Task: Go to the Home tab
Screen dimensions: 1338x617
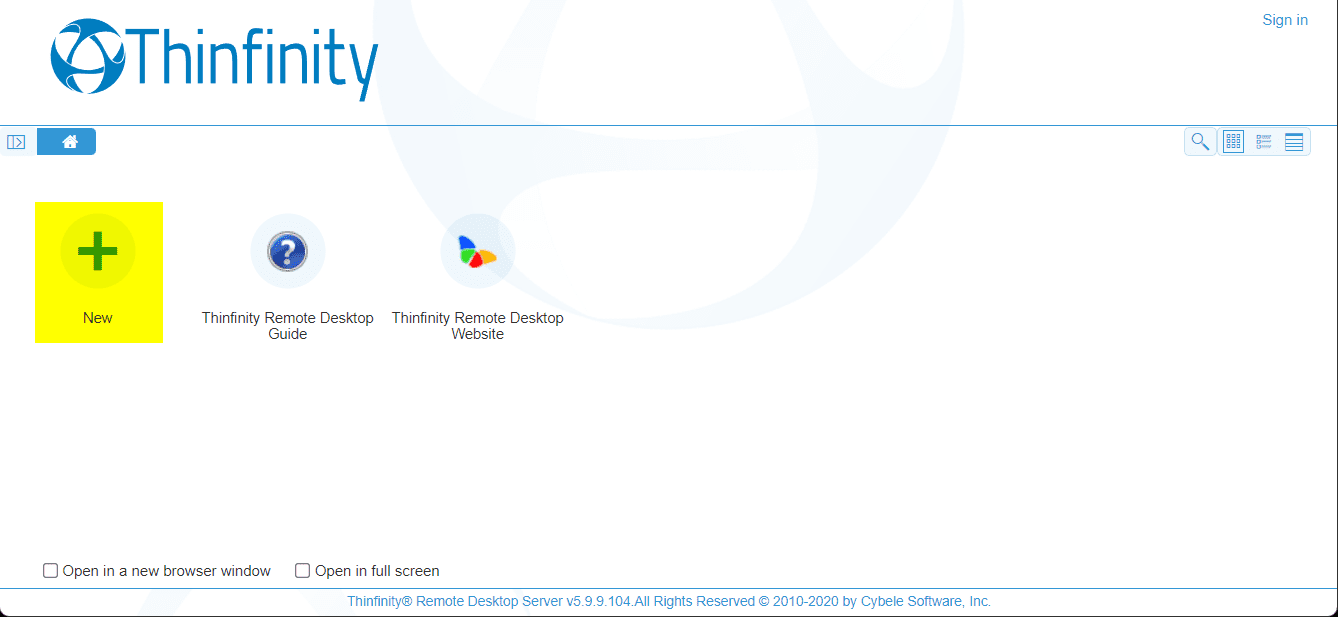Action: tap(67, 142)
